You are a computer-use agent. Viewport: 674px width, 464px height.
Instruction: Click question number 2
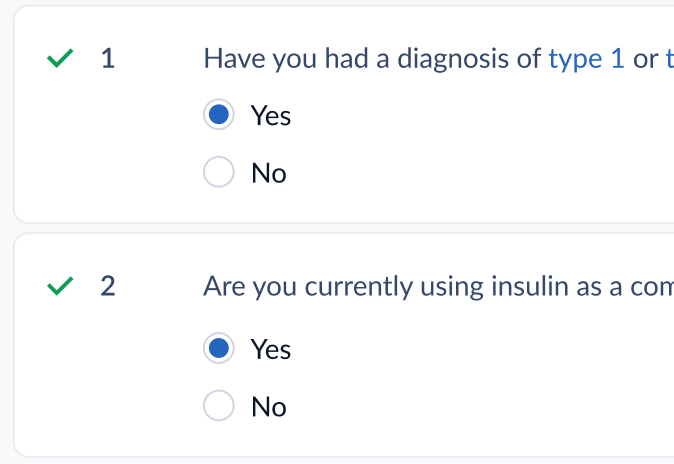[x=108, y=286]
